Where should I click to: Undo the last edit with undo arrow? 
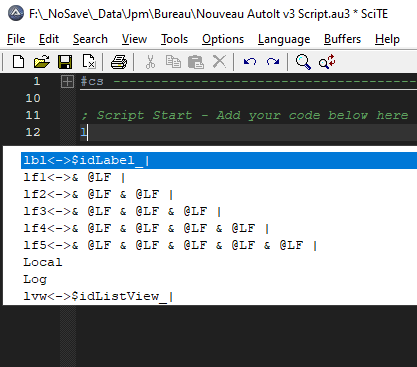pyautogui.click(x=250, y=62)
